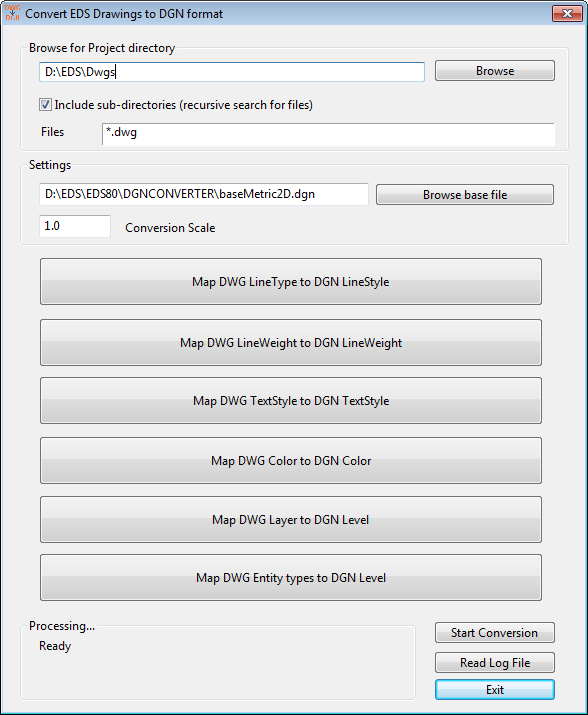588x715 pixels.
Task: Open Map DWG Layer to DGN Level
Action: pos(291,519)
